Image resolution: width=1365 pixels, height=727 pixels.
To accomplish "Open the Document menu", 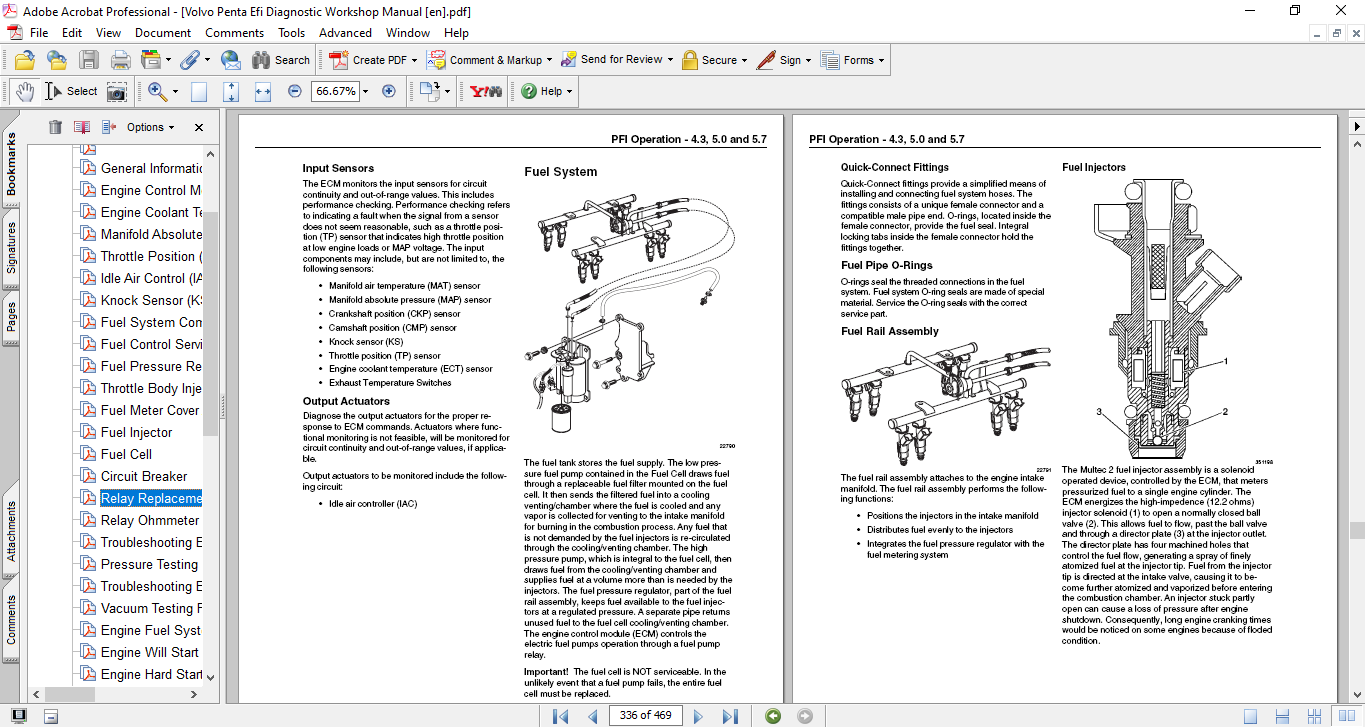I will click(x=162, y=32).
